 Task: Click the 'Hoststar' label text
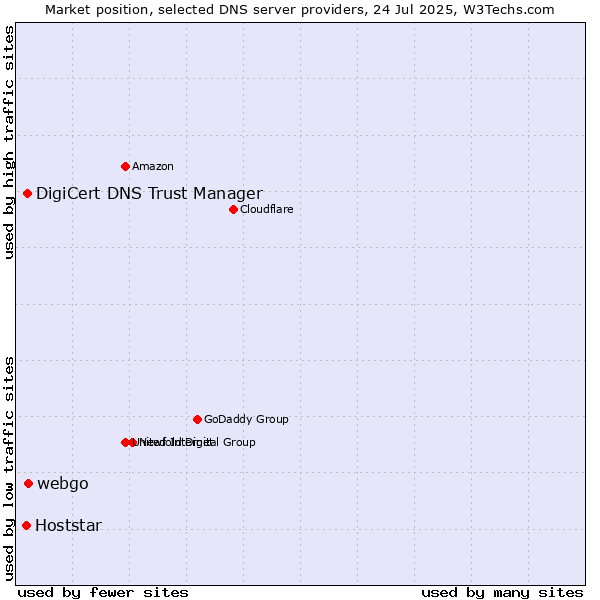[x=68, y=525]
